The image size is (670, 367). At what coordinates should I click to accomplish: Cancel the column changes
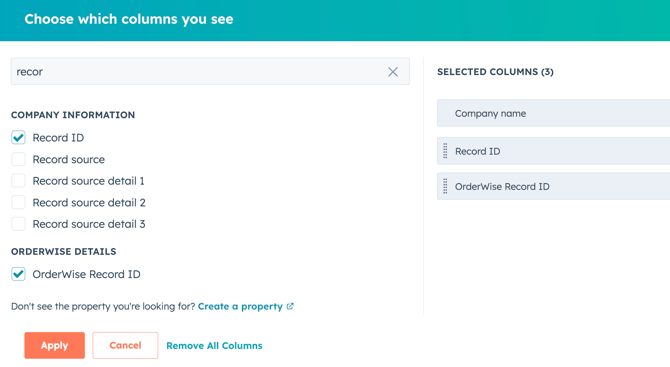point(125,345)
